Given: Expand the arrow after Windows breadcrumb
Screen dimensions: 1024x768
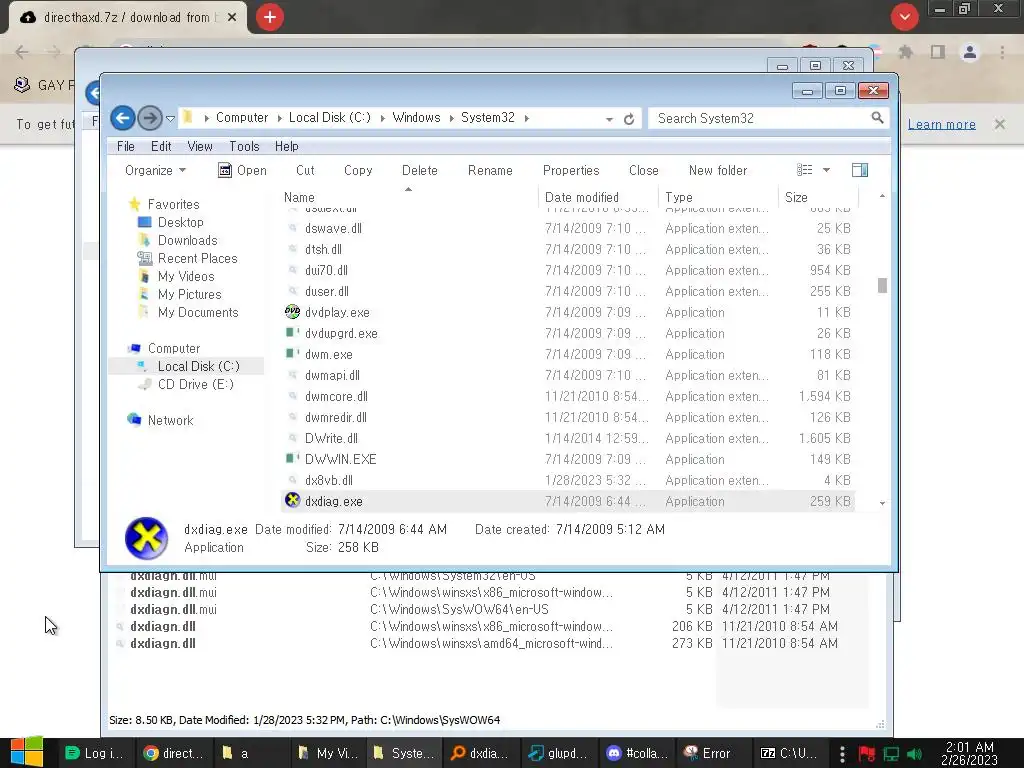Looking at the screenshot, I should coord(451,118).
